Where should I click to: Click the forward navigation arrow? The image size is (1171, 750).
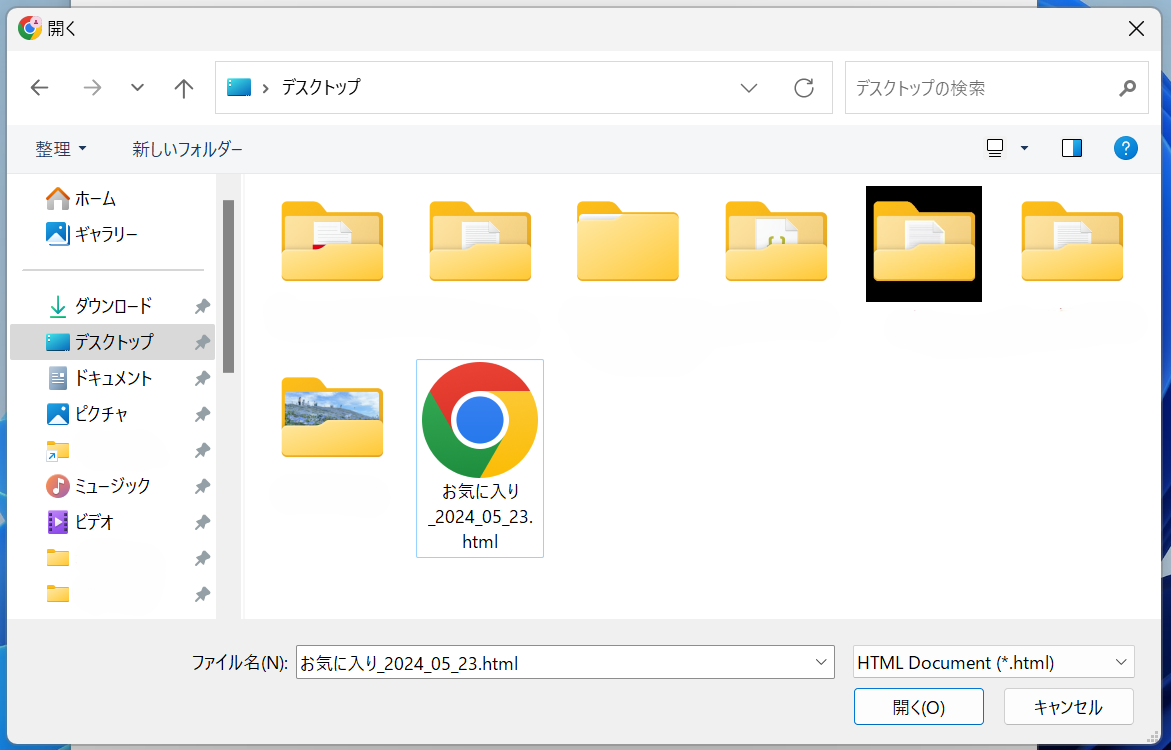[92, 88]
